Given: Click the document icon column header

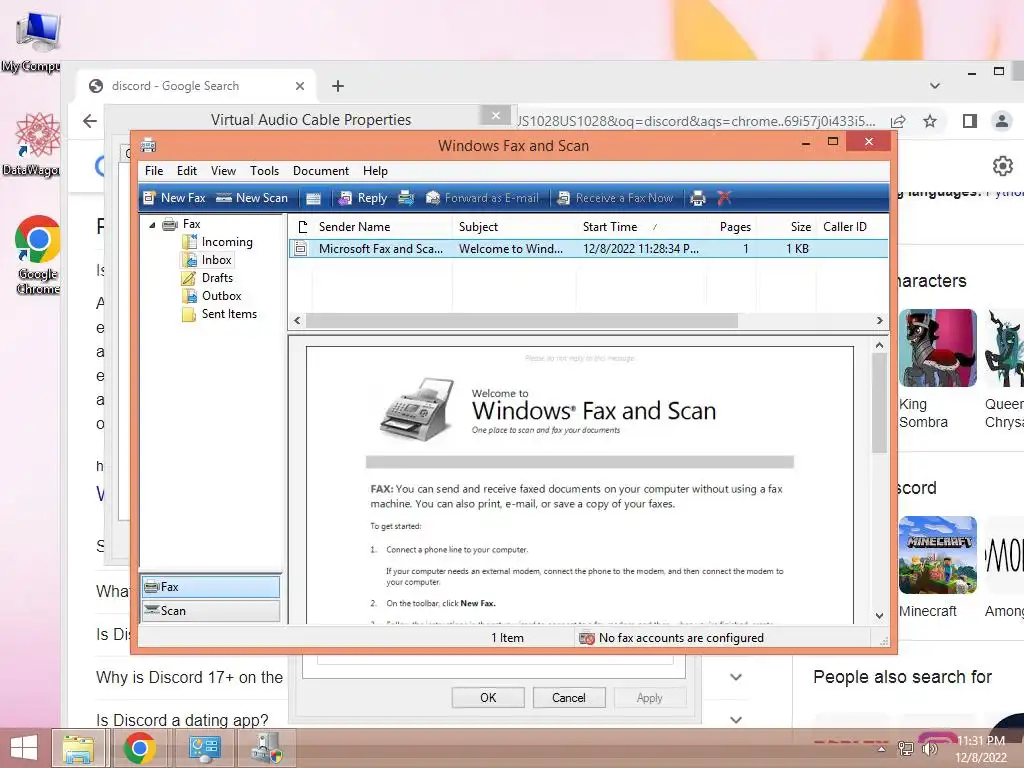Looking at the screenshot, I should point(302,227).
